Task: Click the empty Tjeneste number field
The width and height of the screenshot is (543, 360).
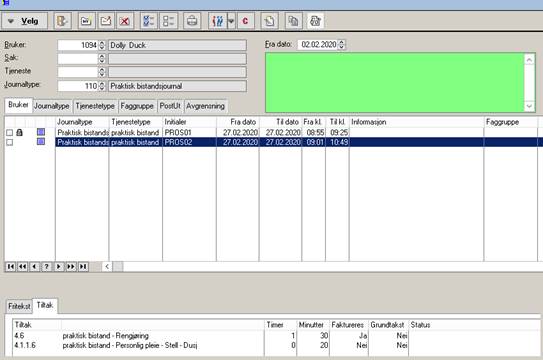Action: (78, 72)
